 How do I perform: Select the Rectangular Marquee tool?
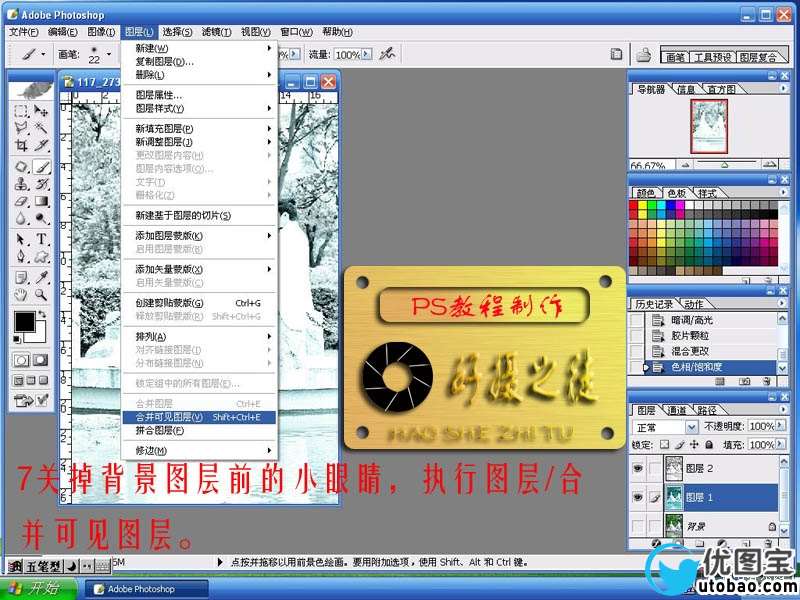click(21, 111)
